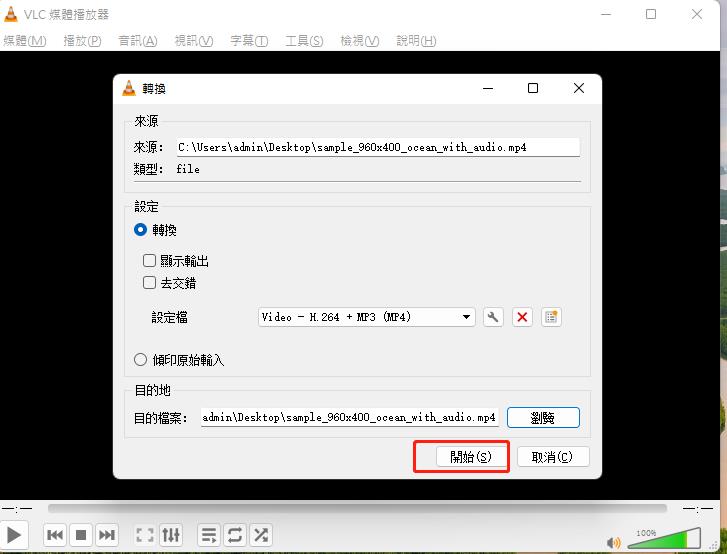The image size is (727, 554).
Task: Show the playlist icon
Action: click(x=209, y=535)
